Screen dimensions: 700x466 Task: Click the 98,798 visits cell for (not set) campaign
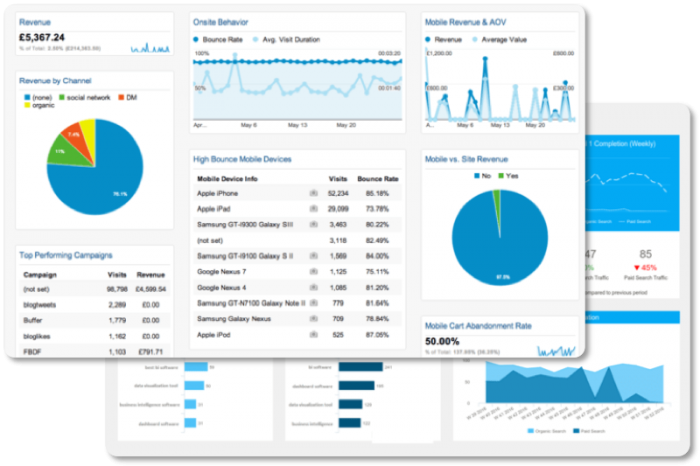click(x=117, y=289)
